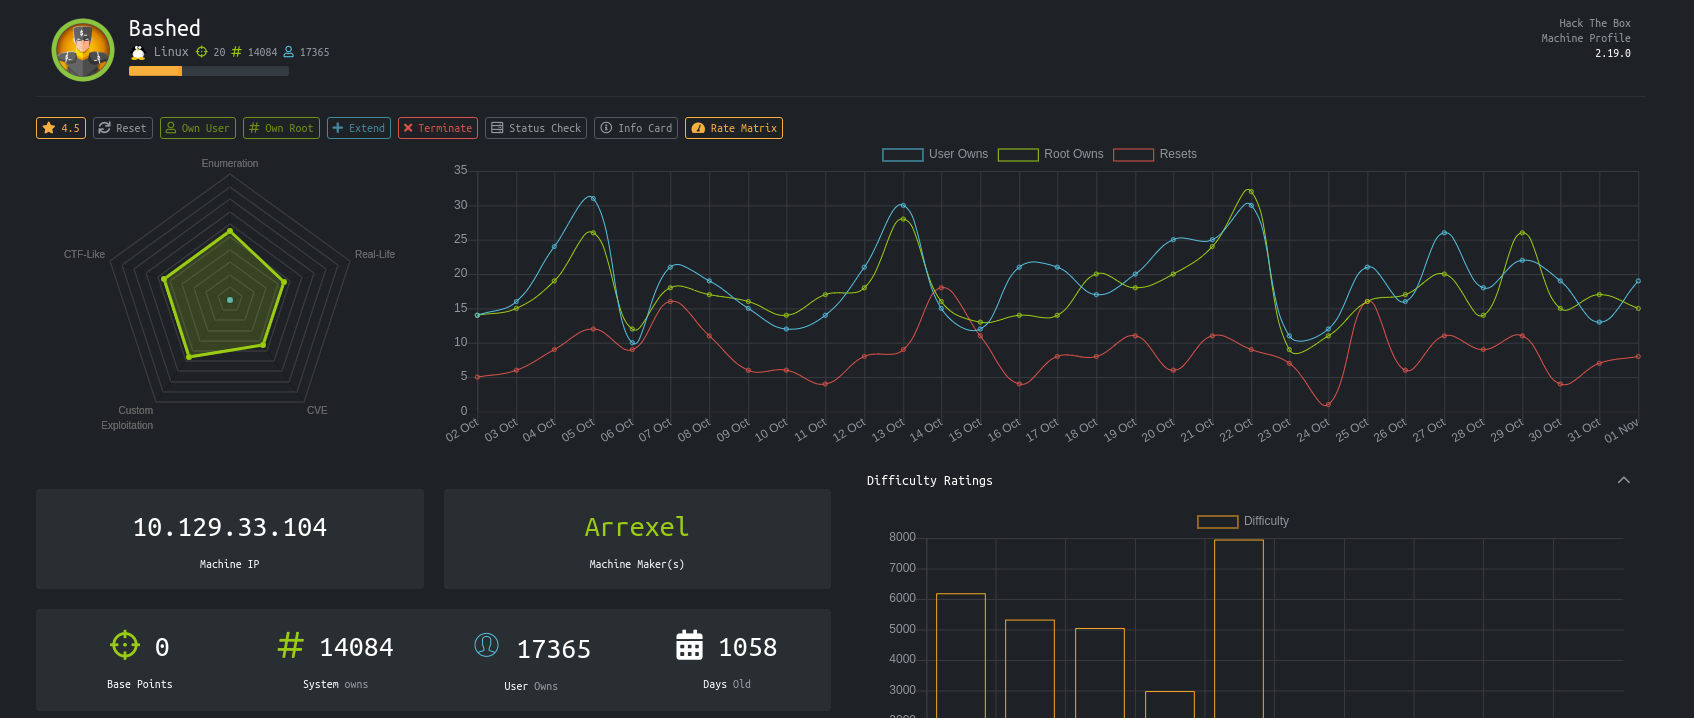Click the calendar Days Old icon
This screenshot has width=1694, height=718.
tap(689, 645)
